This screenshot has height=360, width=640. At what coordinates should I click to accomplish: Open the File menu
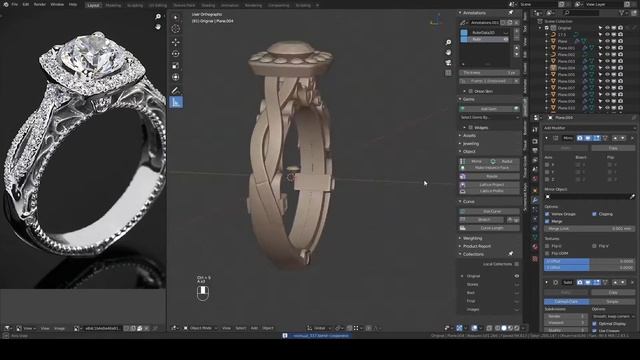pyautogui.click(x=15, y=4)
